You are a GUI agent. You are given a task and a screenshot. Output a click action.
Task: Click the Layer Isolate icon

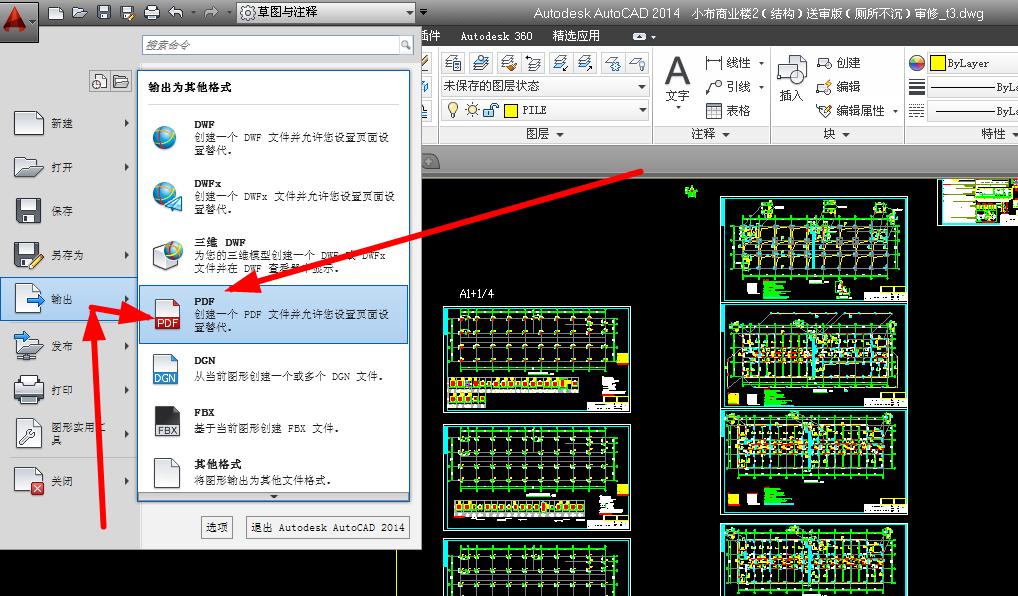coord(560,62)
